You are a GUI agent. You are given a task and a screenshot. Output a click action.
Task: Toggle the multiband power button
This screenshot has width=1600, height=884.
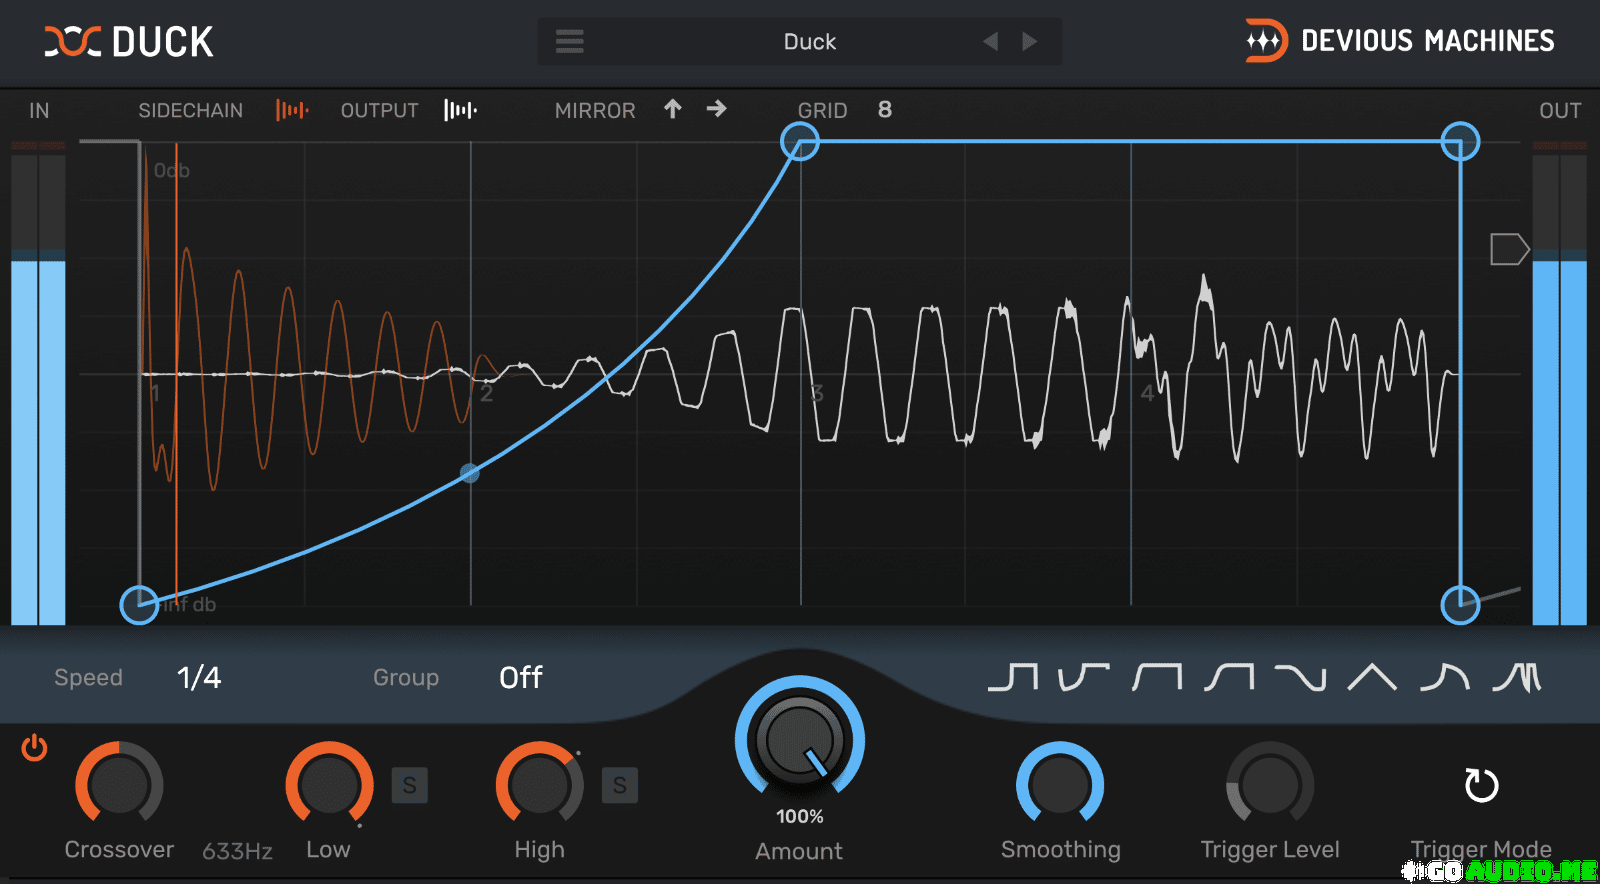click(x=34, y=748)
